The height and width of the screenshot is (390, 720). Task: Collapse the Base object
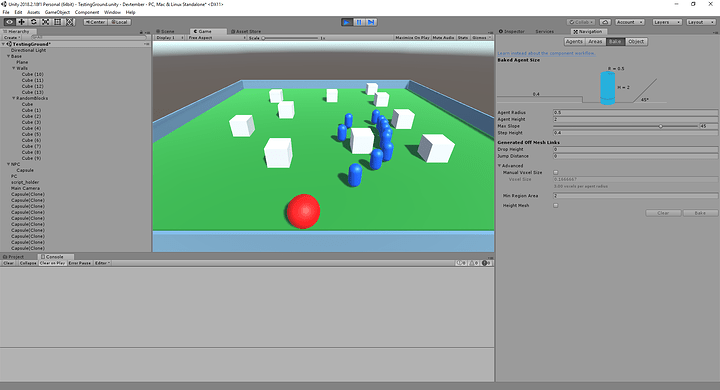(8, 56)
